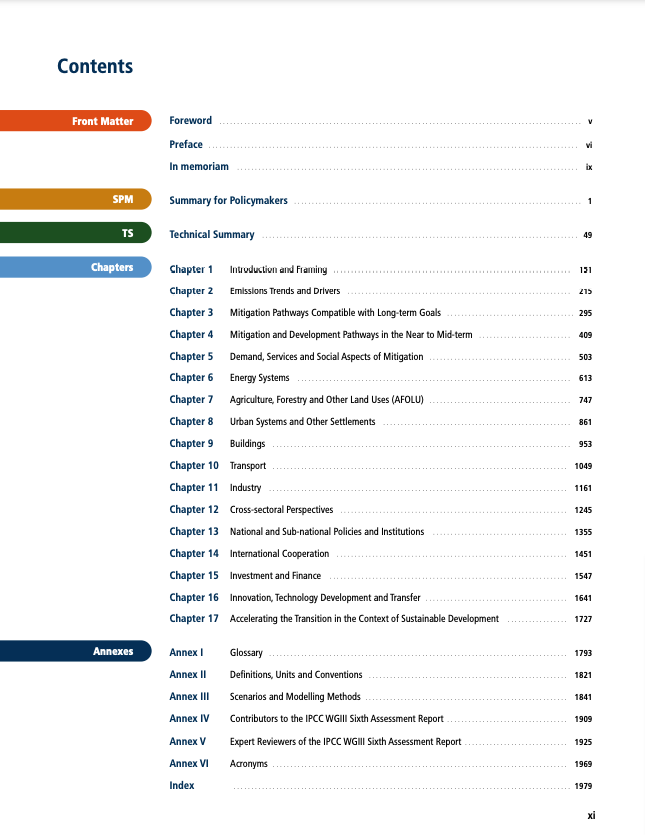The width and height of the screenshot is (645, 835).
Task: Select the SPM section tab
Action: [x=76, y=199]
